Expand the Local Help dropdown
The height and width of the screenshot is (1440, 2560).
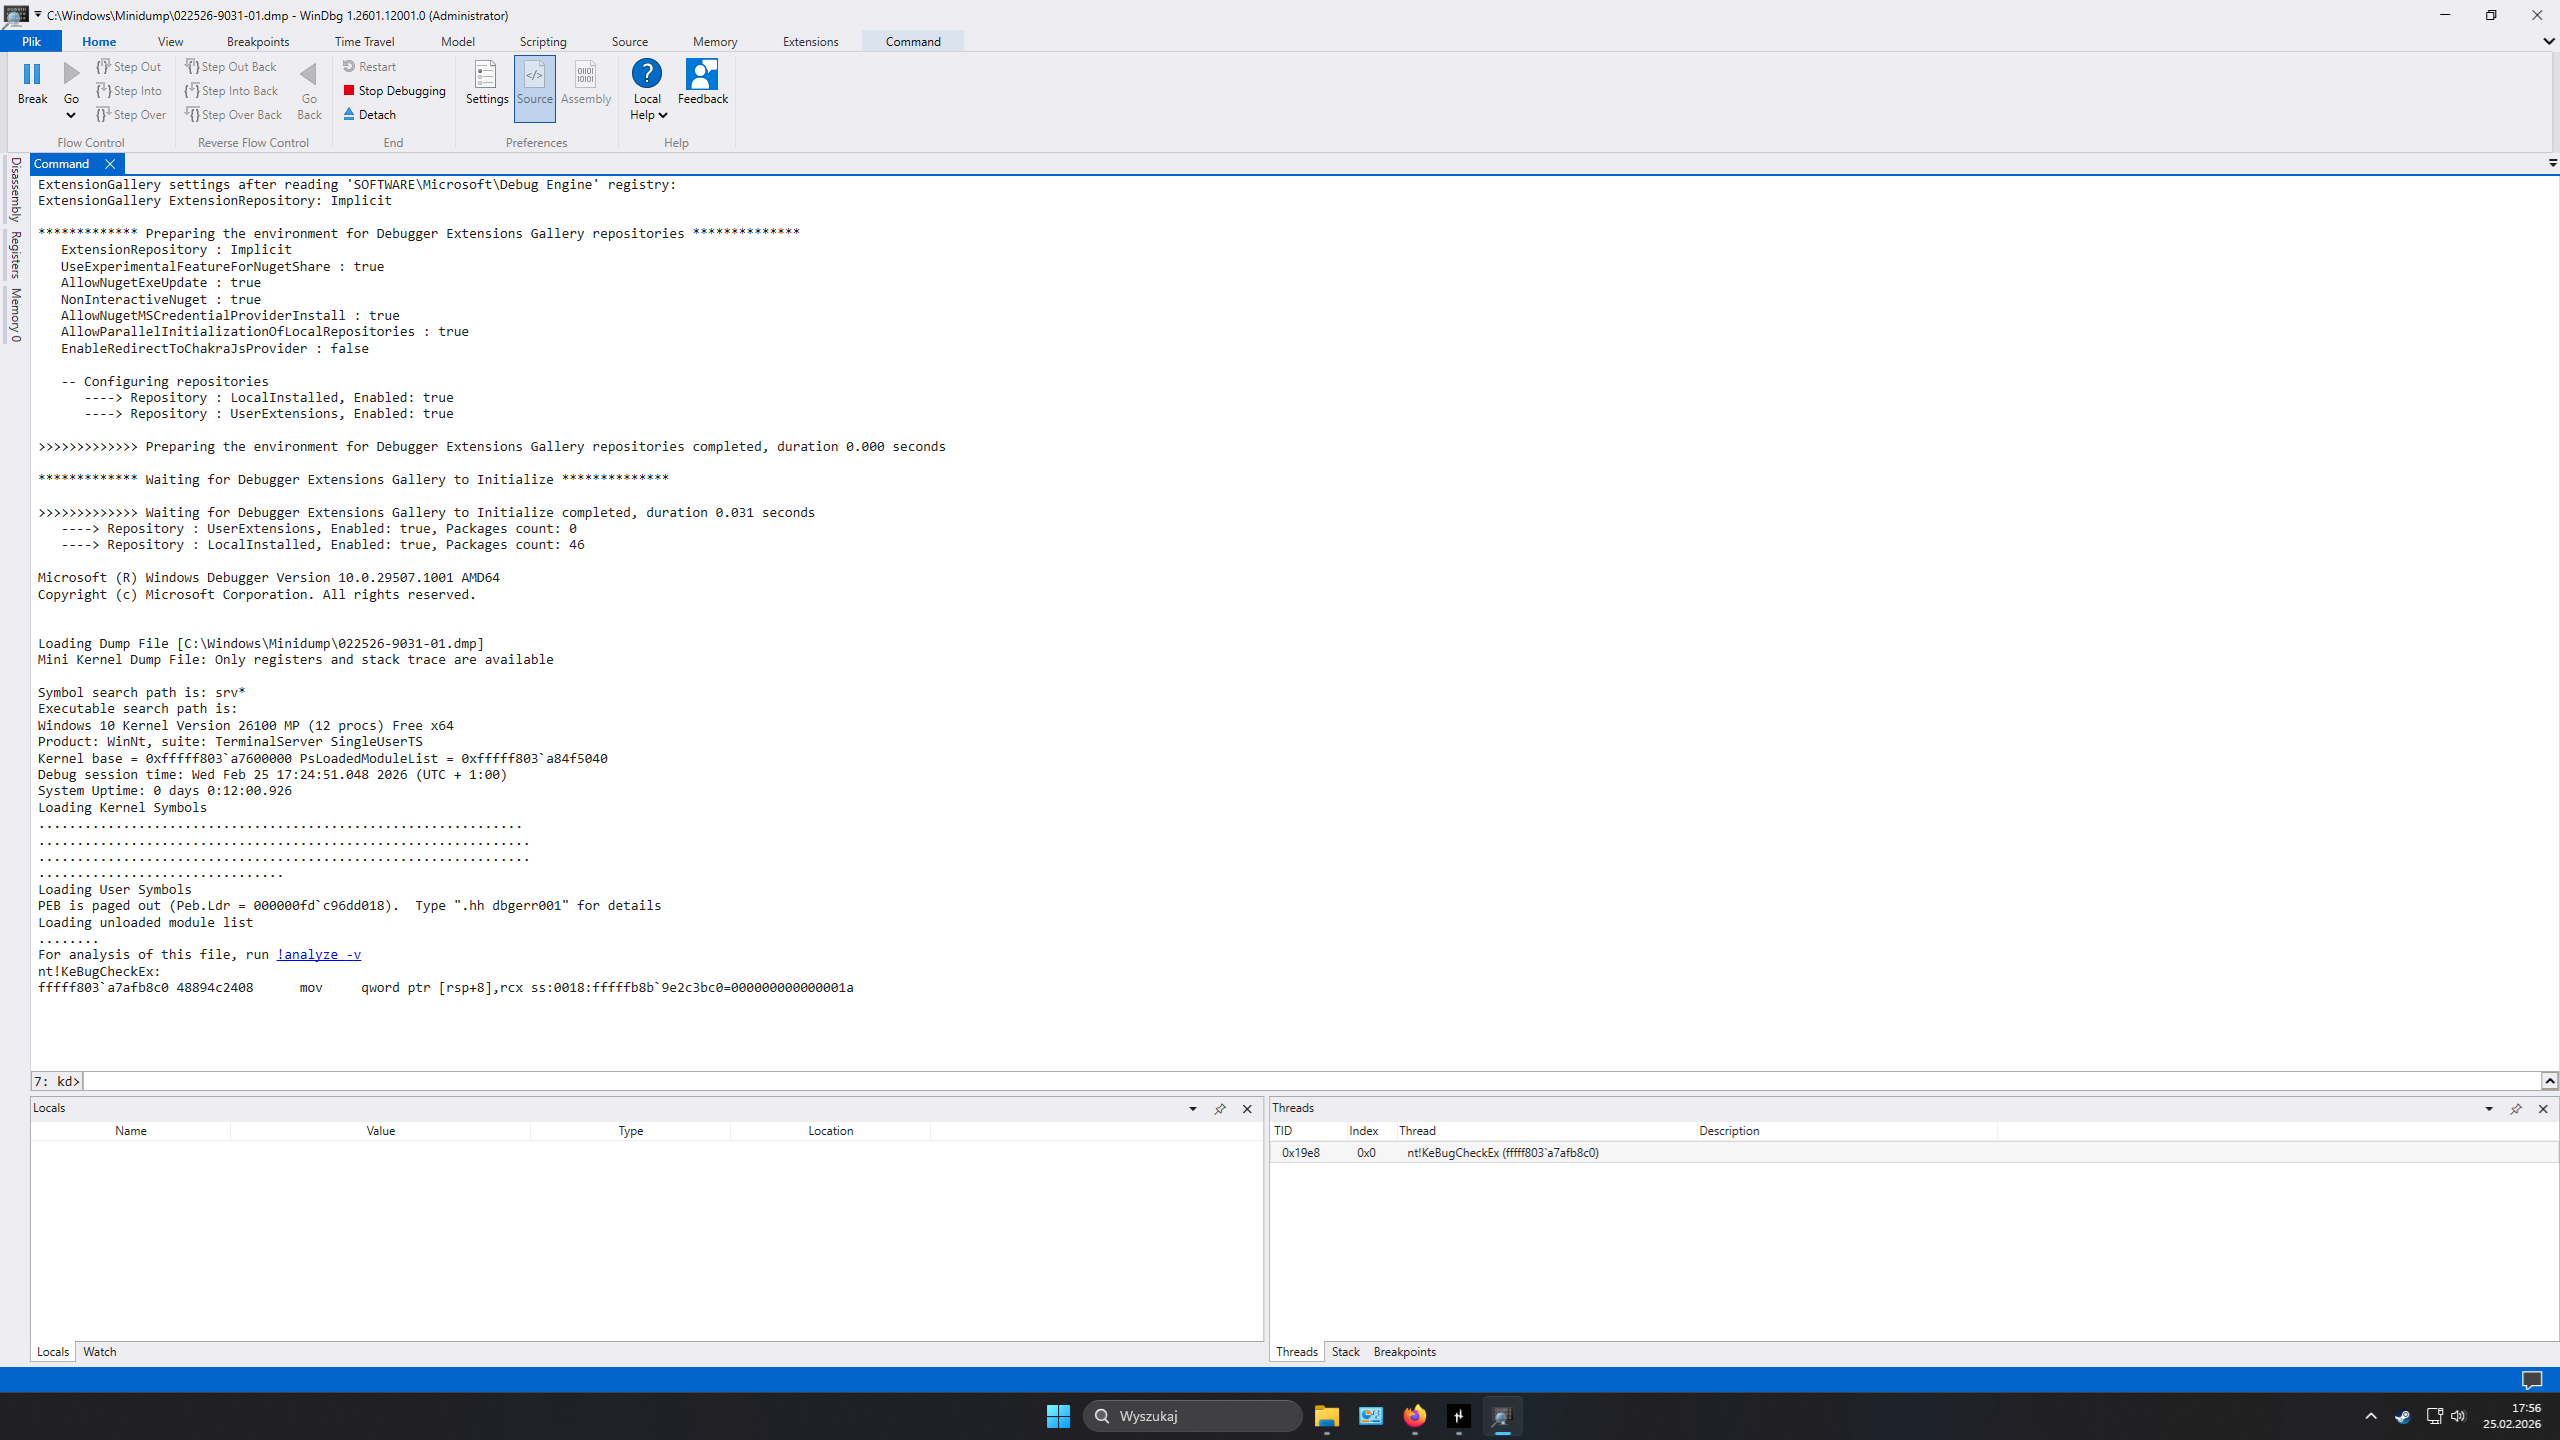pyautogui.click(x=662, y=116)
